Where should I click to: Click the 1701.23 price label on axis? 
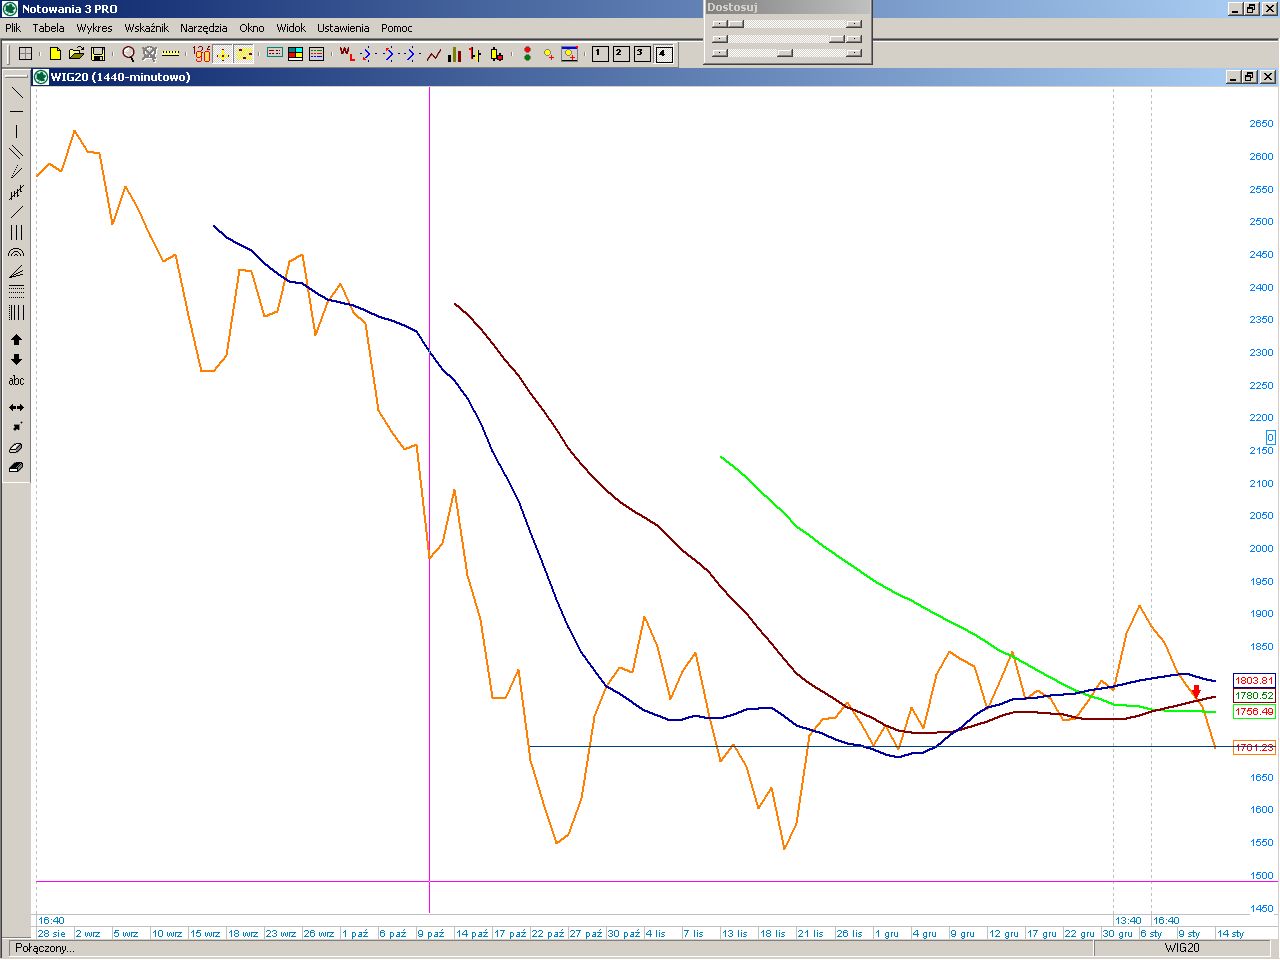click(x=1254, y=747)
